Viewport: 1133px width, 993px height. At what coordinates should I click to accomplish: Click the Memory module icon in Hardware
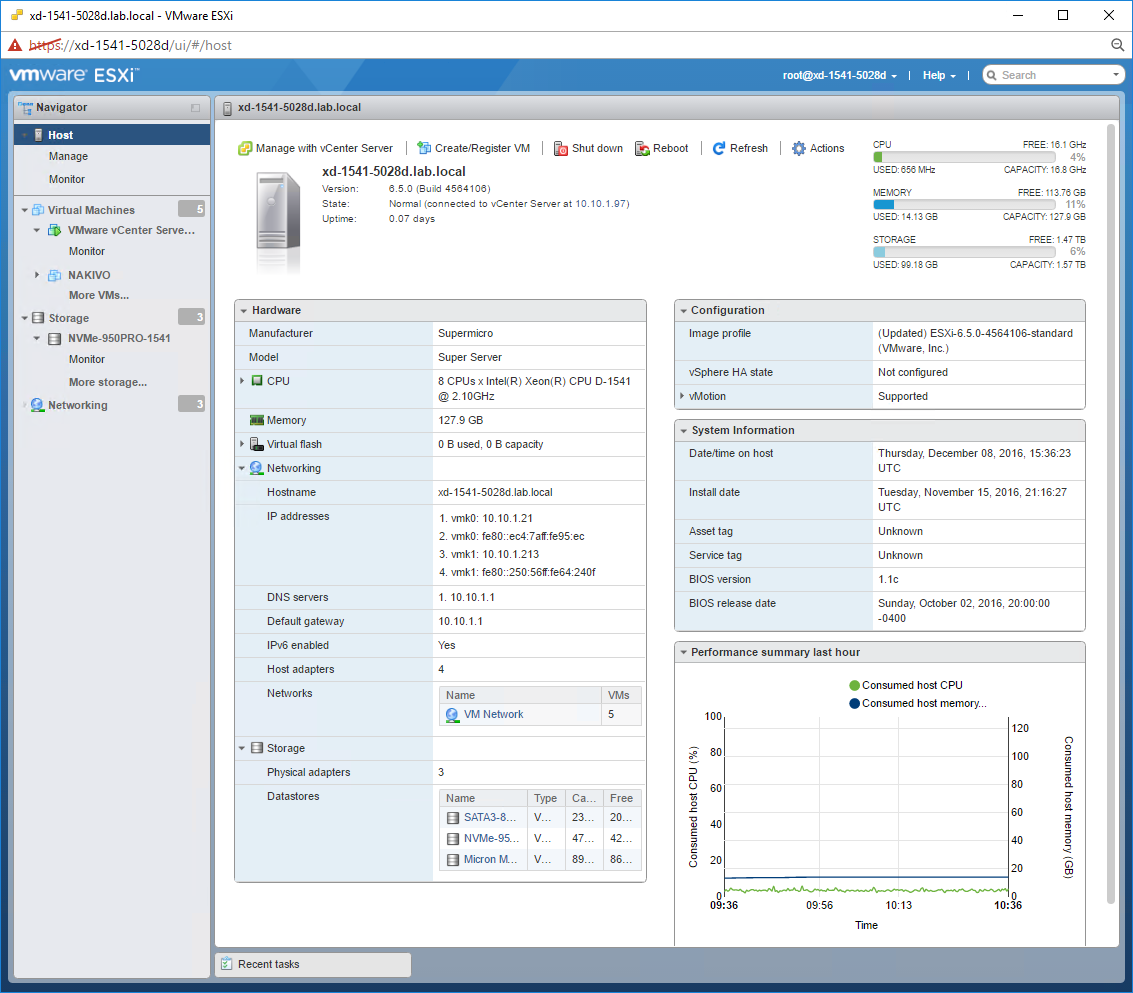(257, 420)
